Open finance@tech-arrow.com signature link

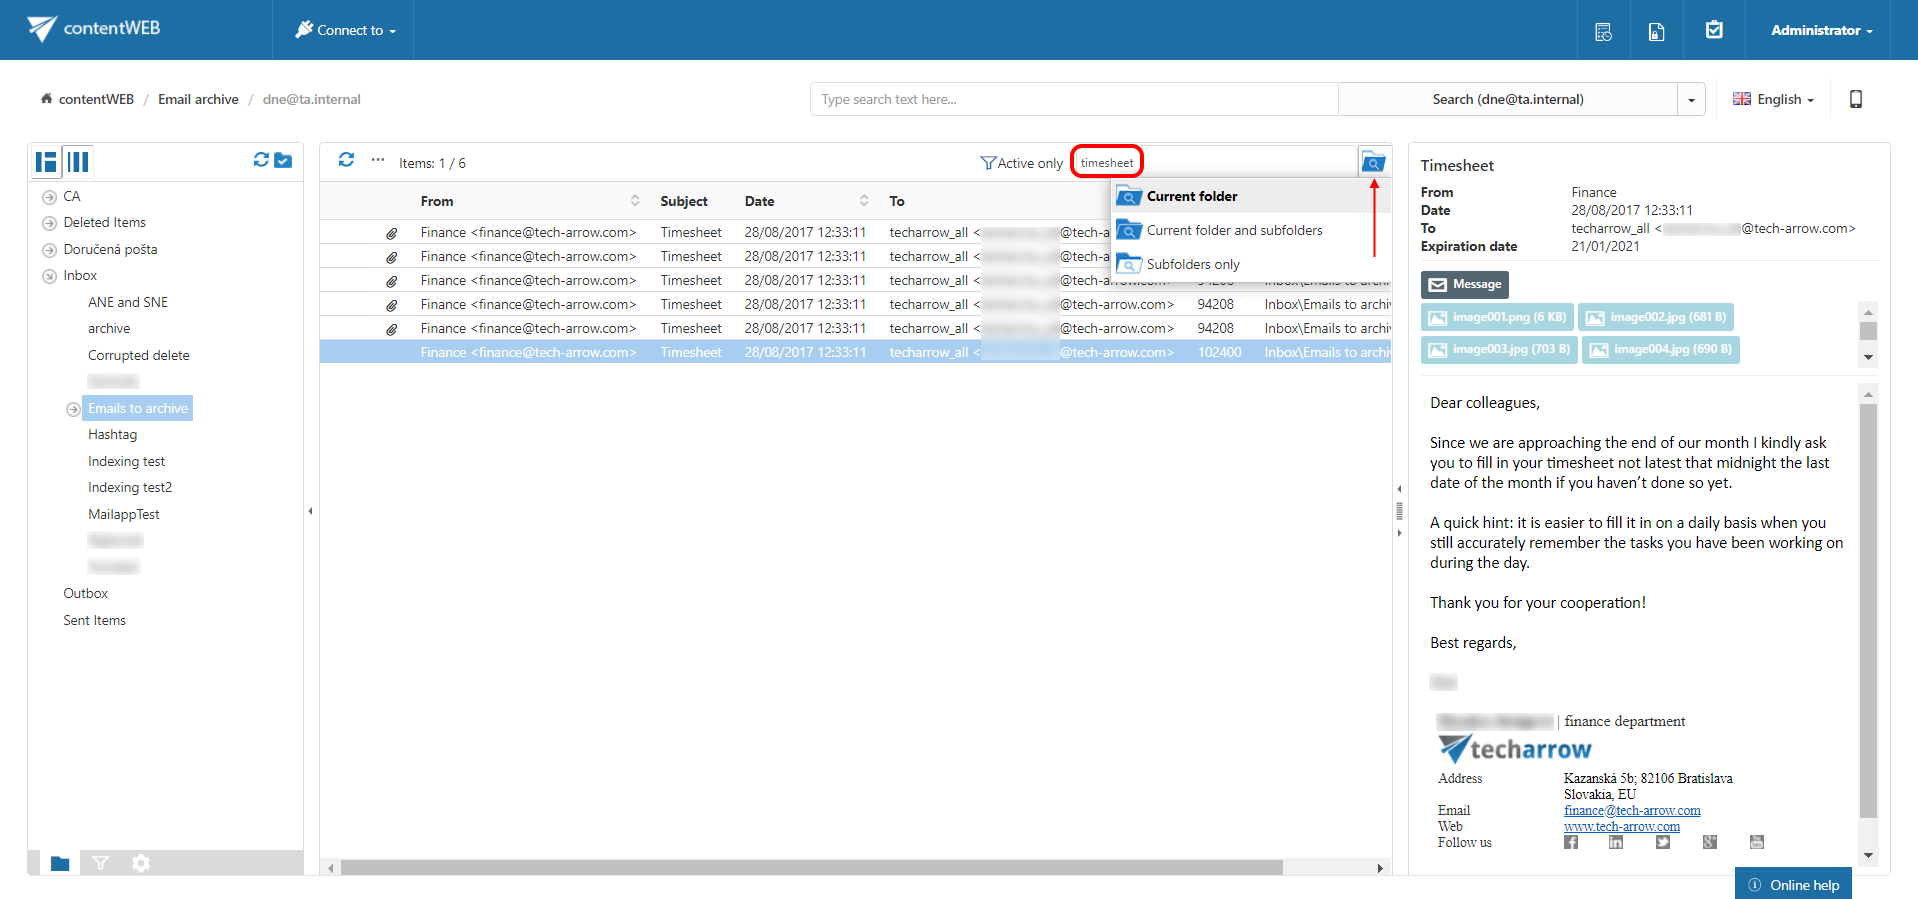pos(1632,810)
